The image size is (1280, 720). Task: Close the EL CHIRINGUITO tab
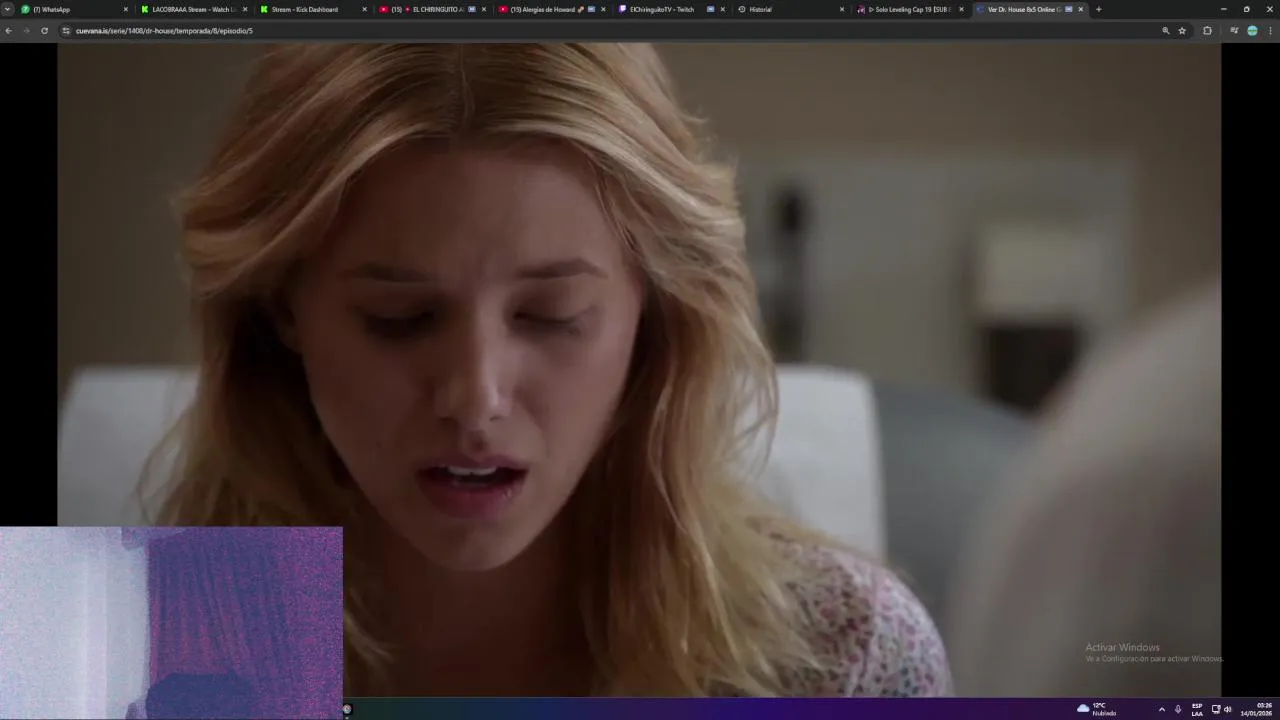484,9
